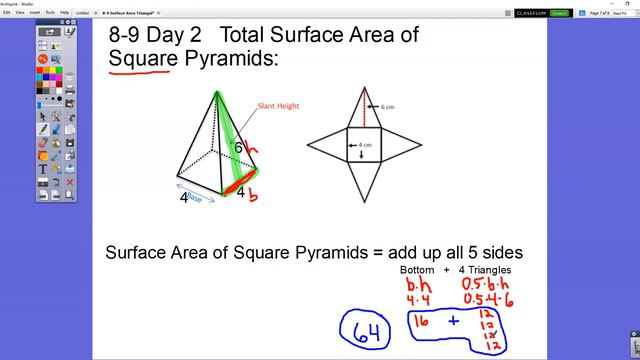
Task: Open the Tools wrench-and-screen icon
Action: 56,59
